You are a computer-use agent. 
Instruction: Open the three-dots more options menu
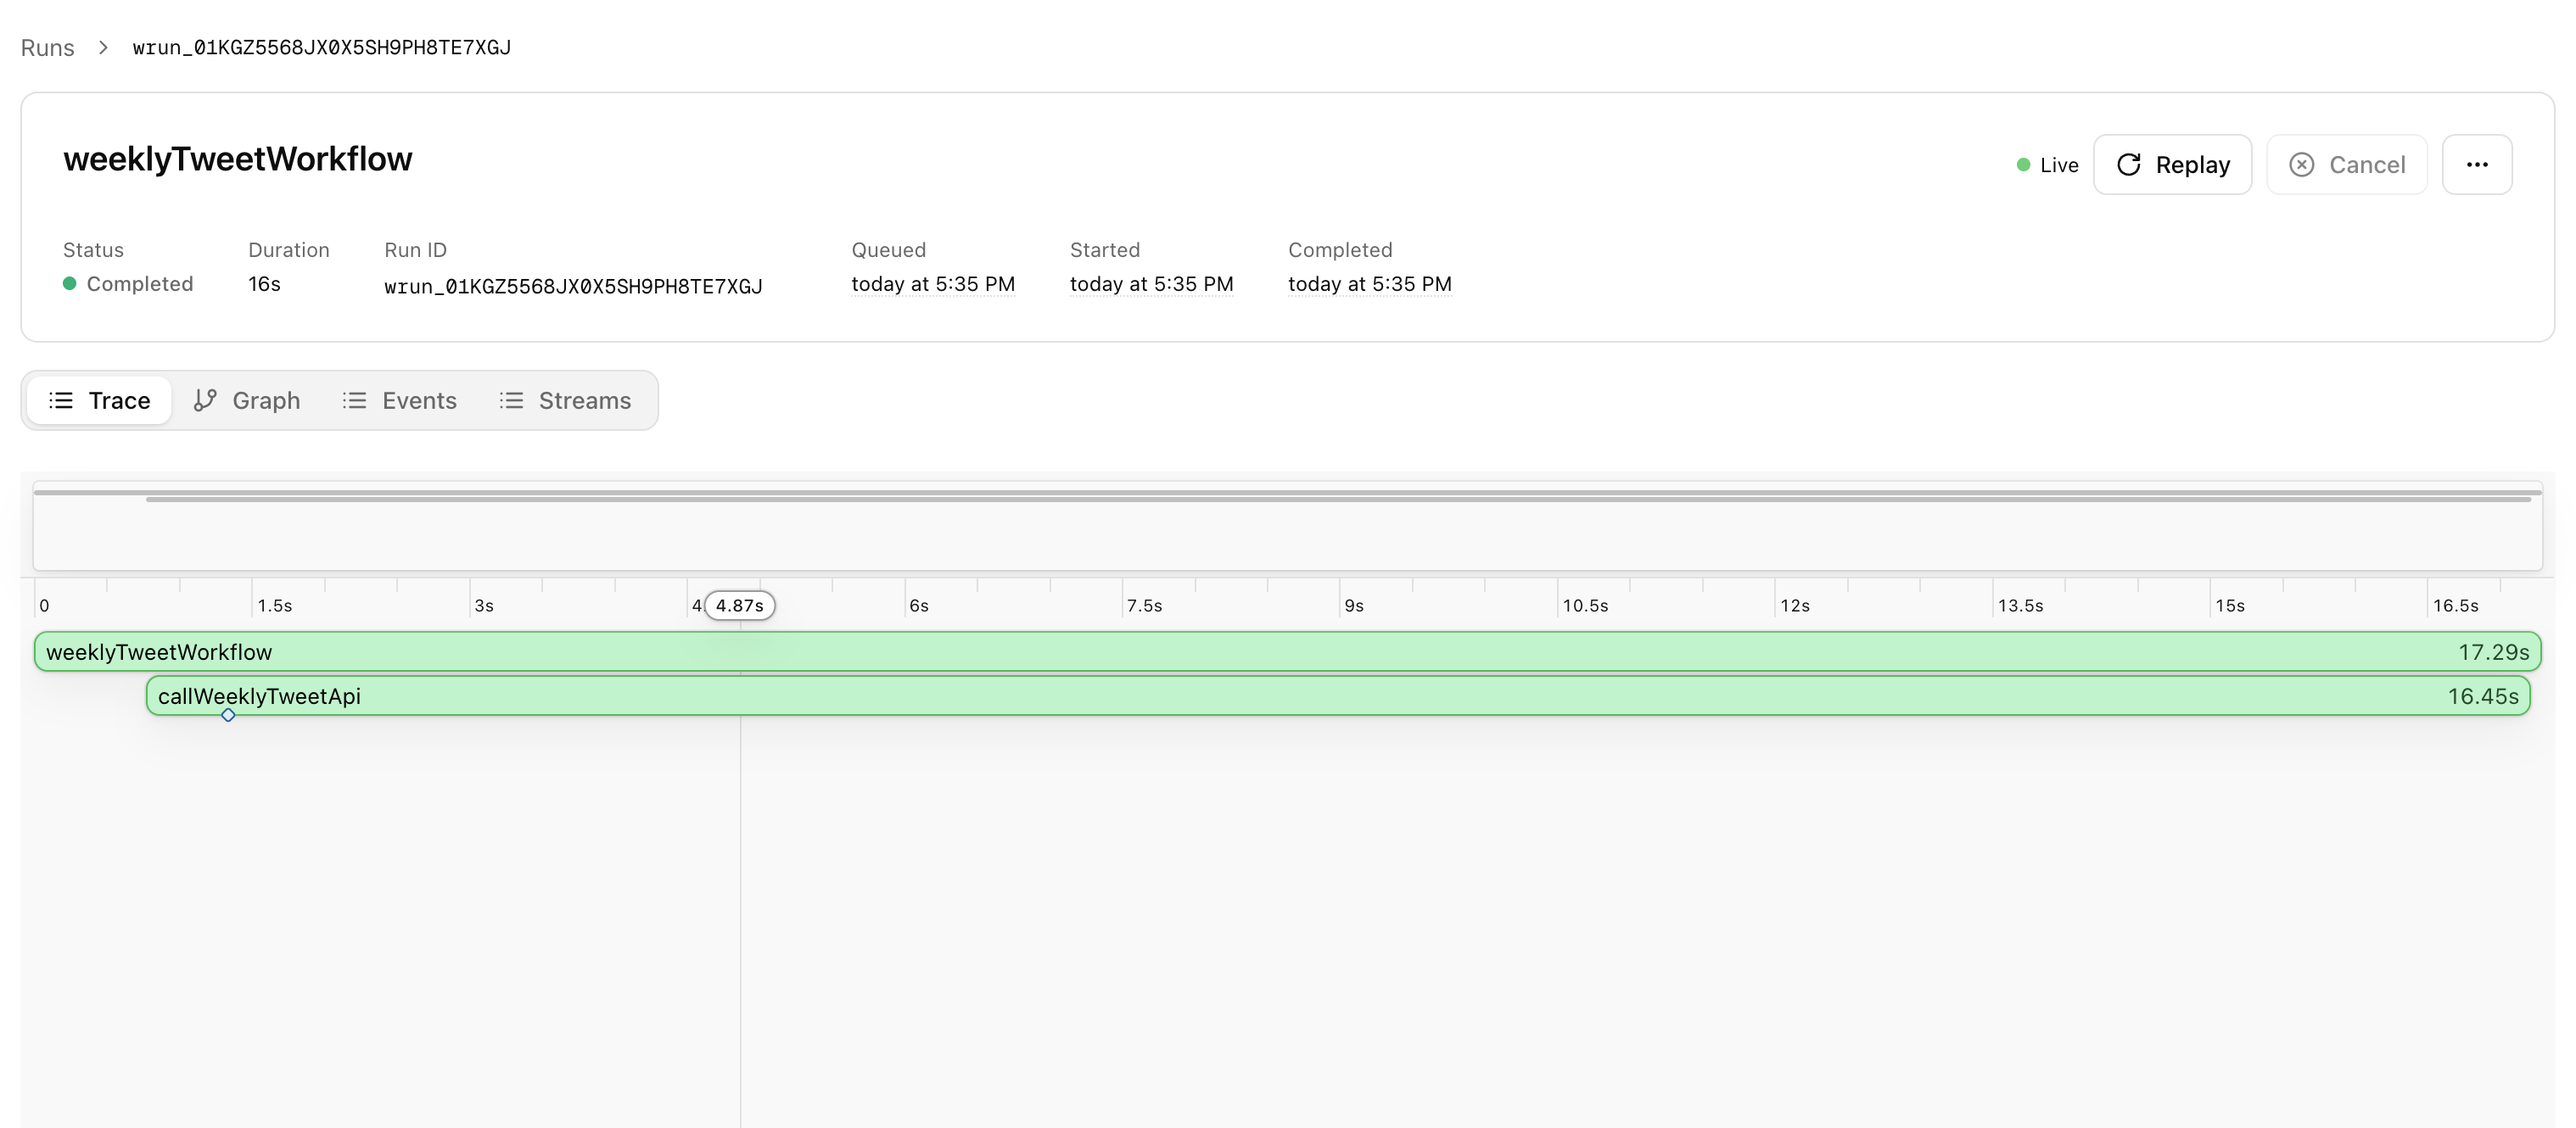[x=2476, y=165]
